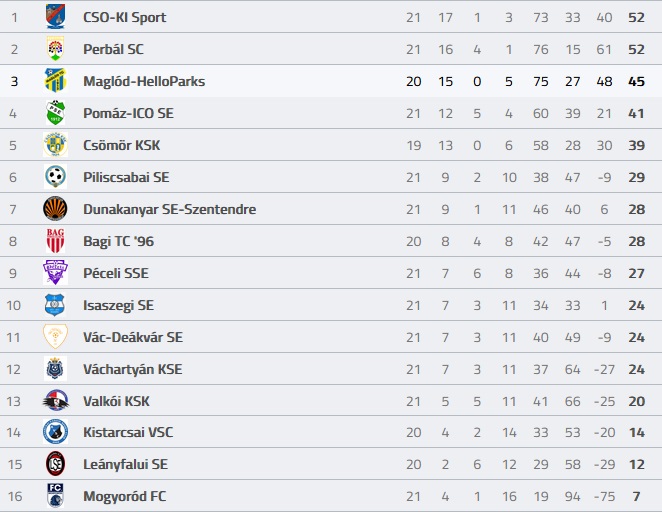Click the CSO-KI Sport team crest
Image resolution: width=662 pixels, height=512 pixels.
tap(55, 16)
